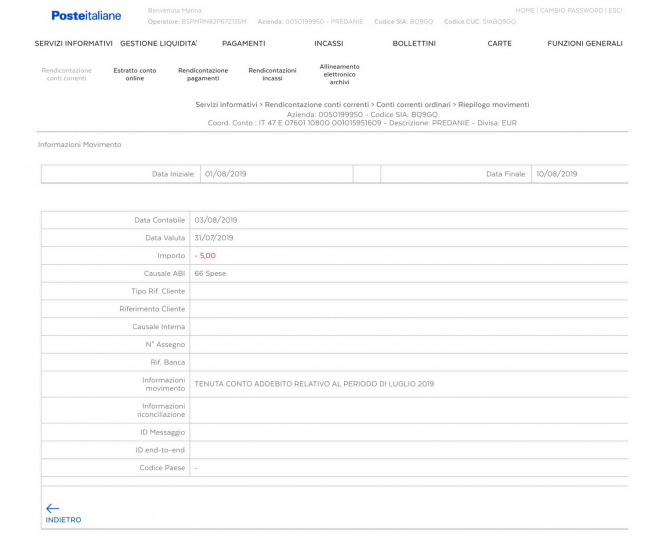Select Rendicontazione pagamenti submenu
Viewport: 659px width, 555px height.
(203, 74)
